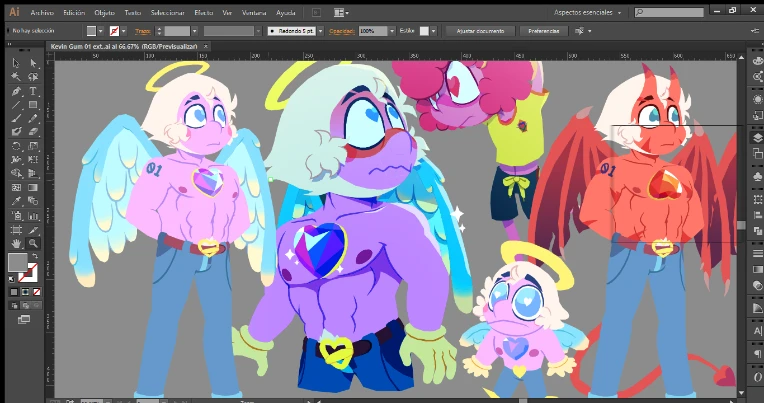Image resolution: width=764 pixels, height=403 pixels.
Task: Select the Gradient tool
Action: (33, 187)
